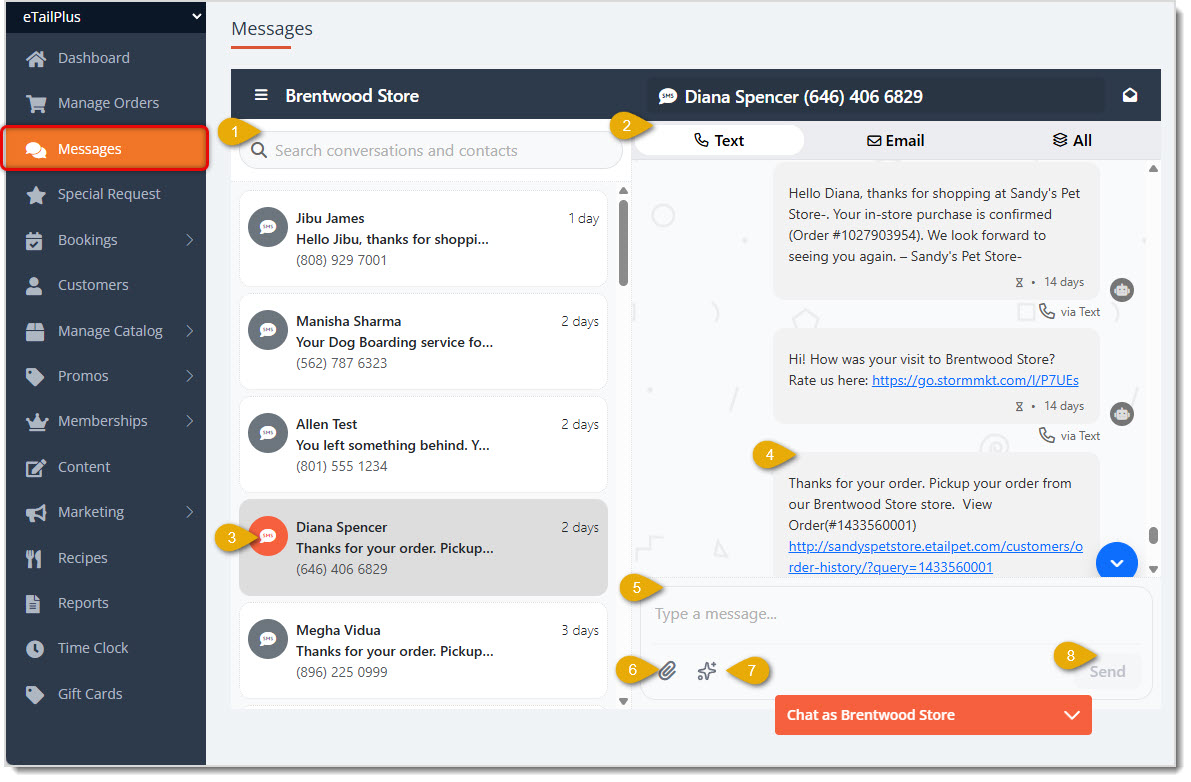
Task: Click the Manage Catalog box icon
Action: pos(35,331)
